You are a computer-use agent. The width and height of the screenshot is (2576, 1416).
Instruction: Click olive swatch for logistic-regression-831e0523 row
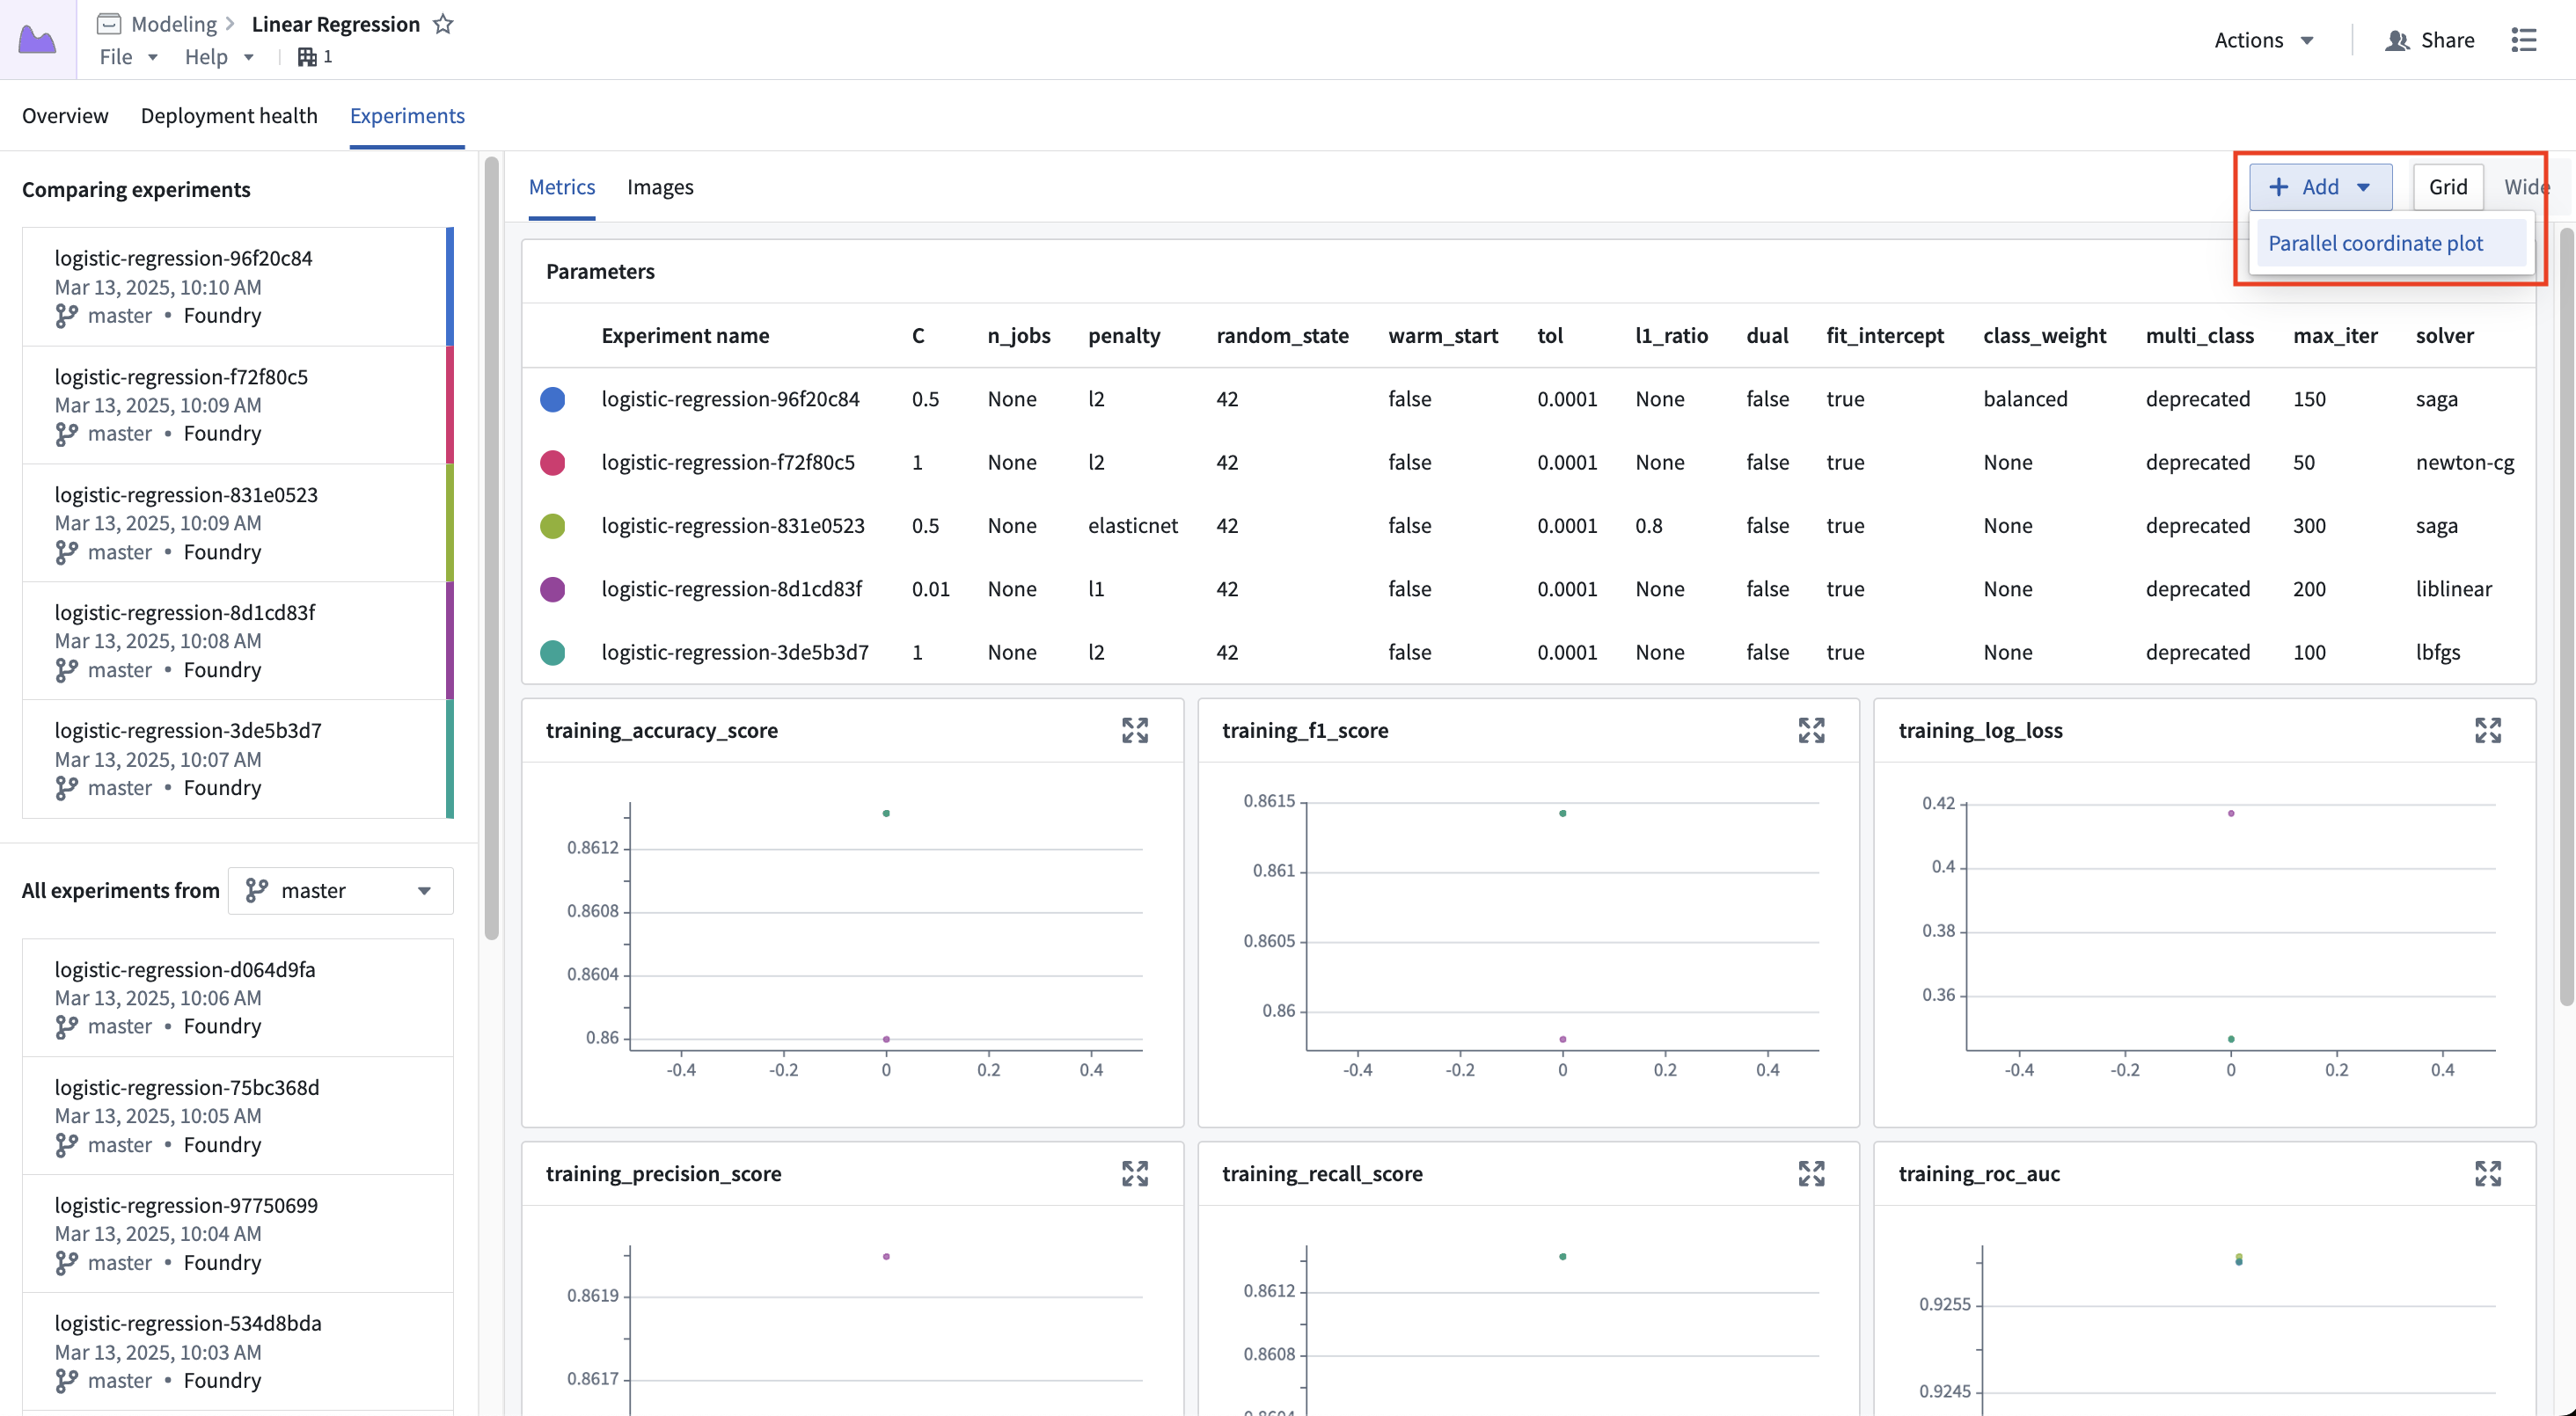pyautogui.click(x=552, y=526)
